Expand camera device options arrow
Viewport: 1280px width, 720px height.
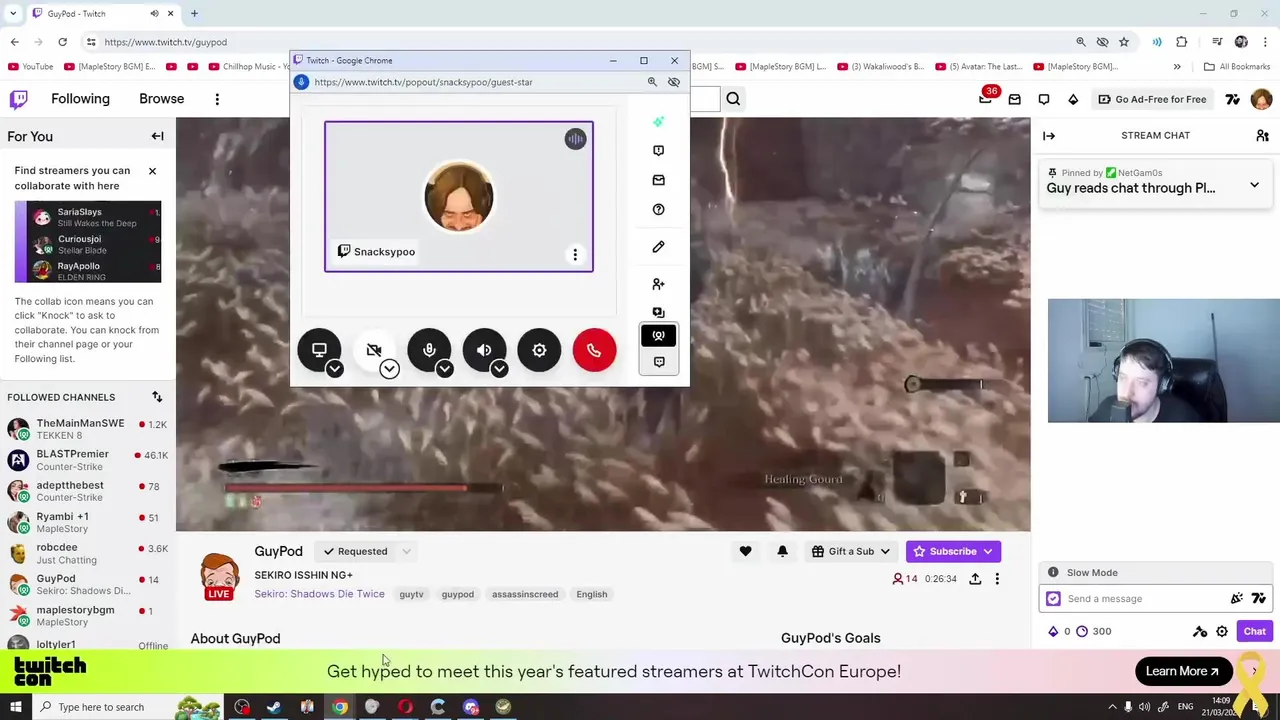pyautogui.click(x=389, y=369)
